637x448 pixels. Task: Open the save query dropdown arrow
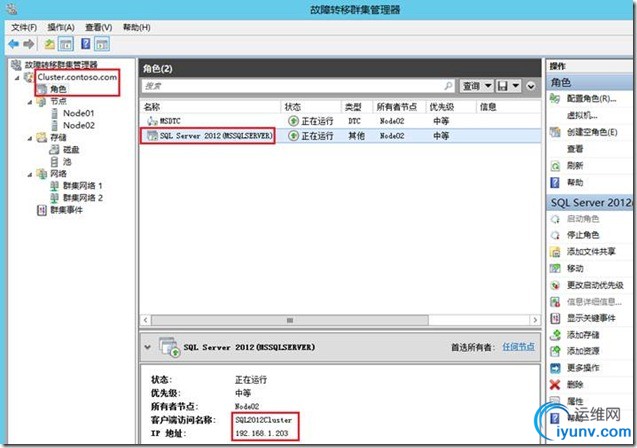click(515, 86)
